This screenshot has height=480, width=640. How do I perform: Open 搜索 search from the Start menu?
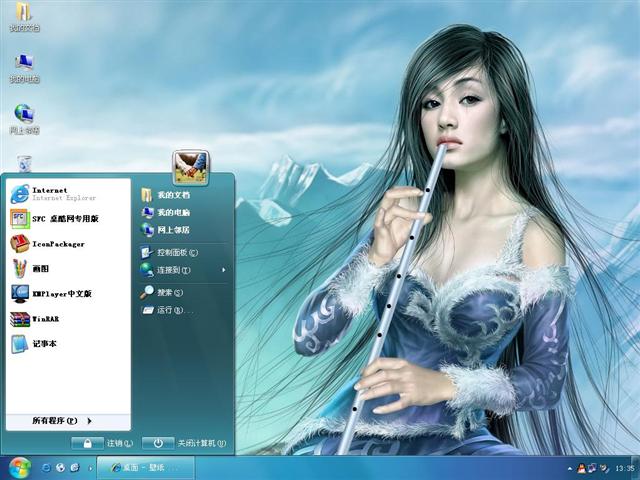(x=183, y=292)
